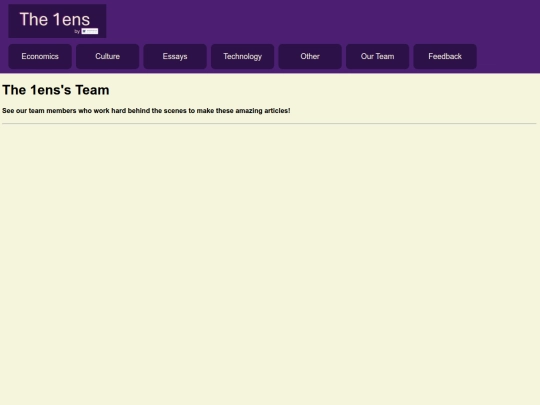540x405 pixels.
Task: Open the Economics section
Action: coord(40,56)
